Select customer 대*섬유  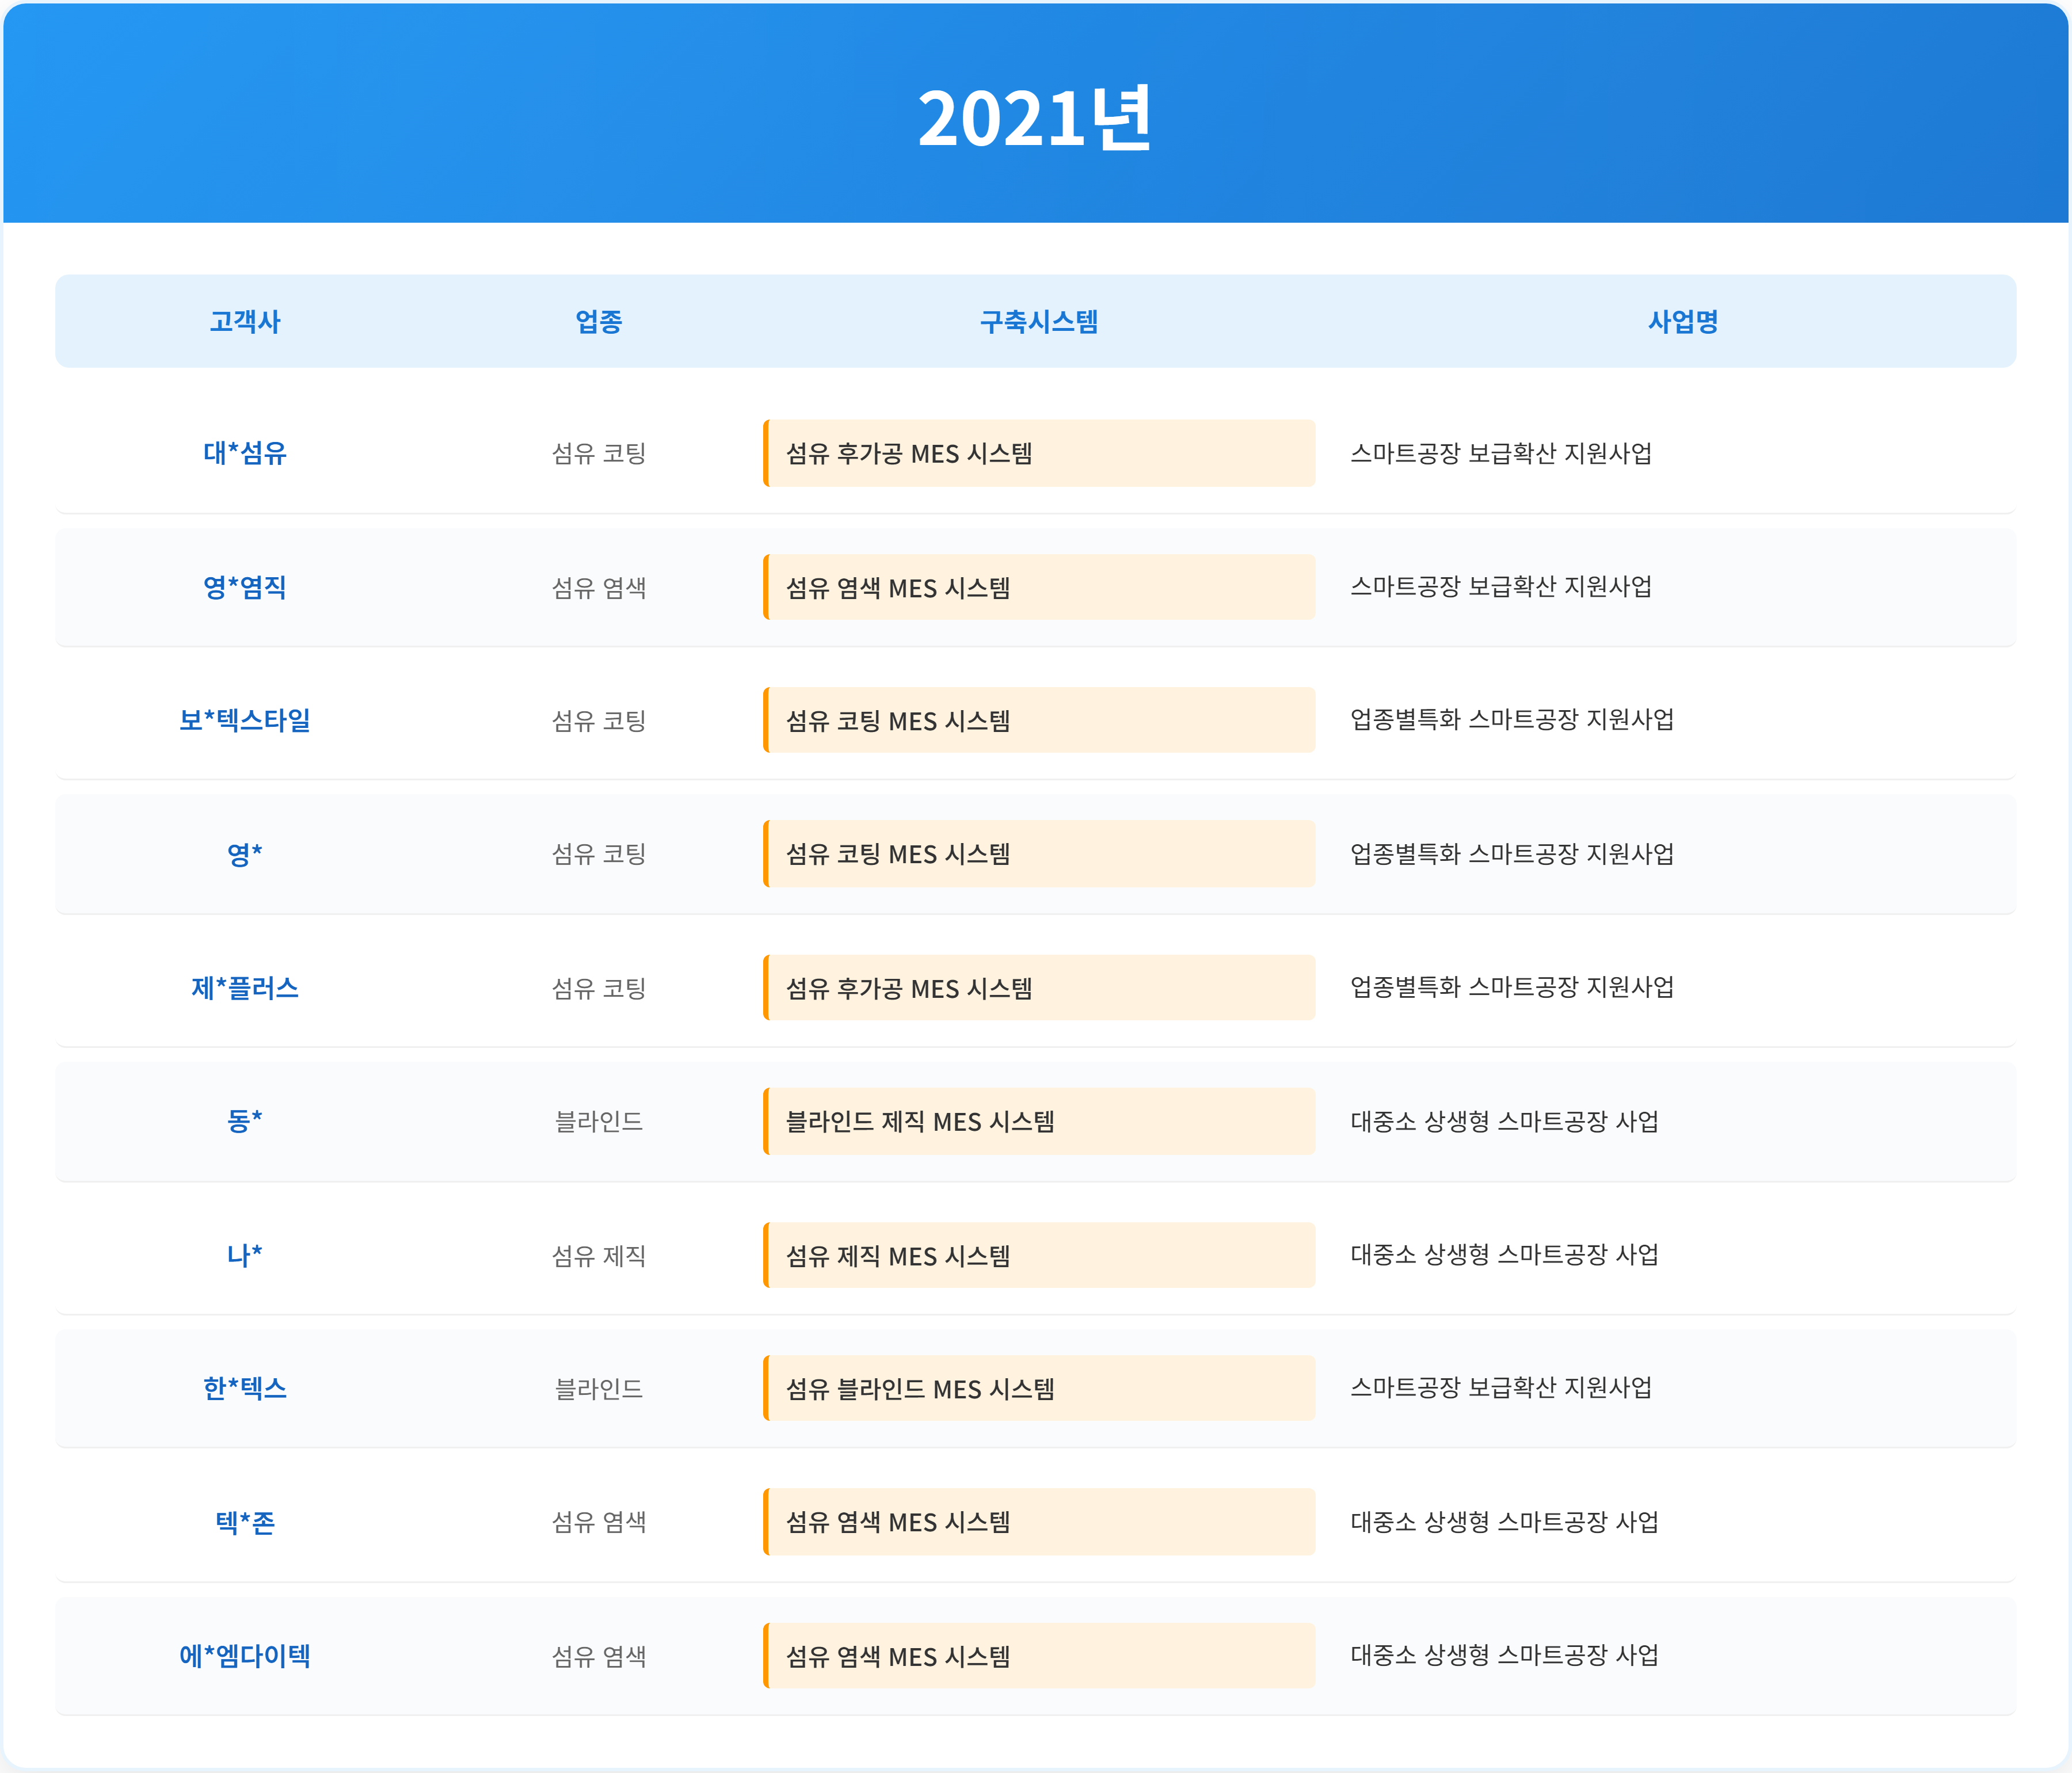(x=244, y=453)
